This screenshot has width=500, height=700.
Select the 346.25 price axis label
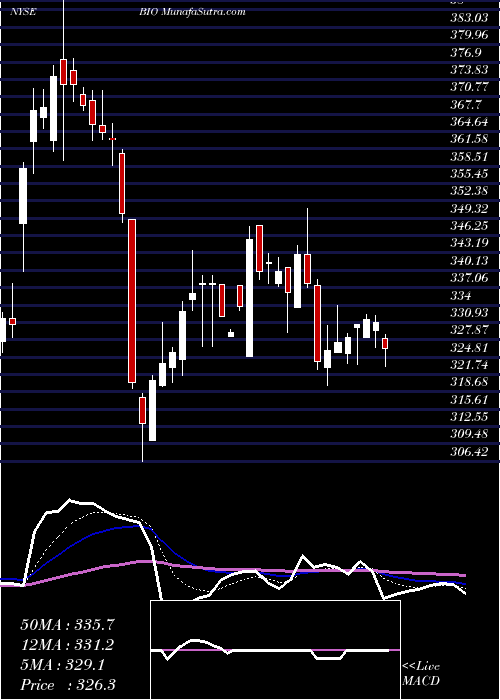click(x=467, y=226)
